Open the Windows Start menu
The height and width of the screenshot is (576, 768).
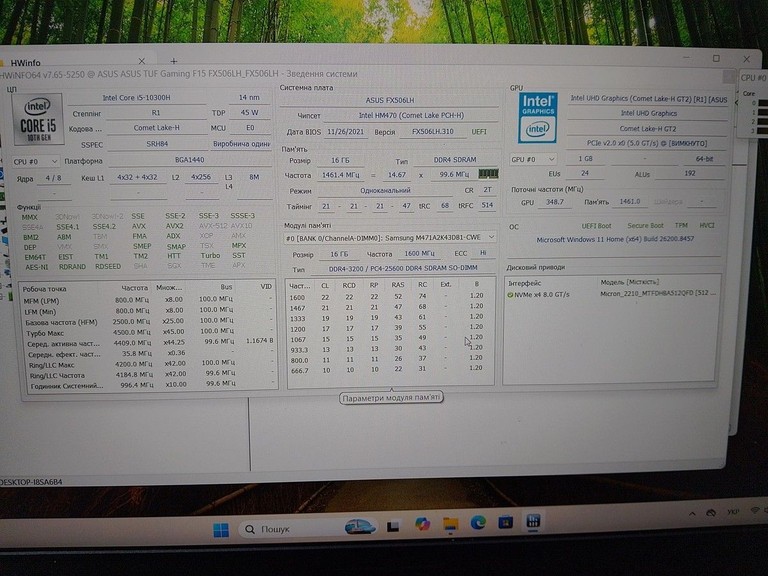221,529
